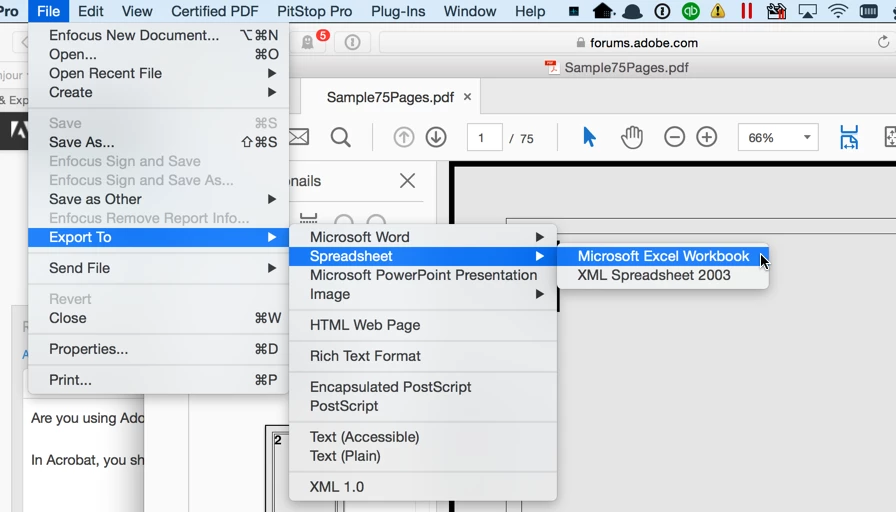Click the green QuickBooks icon in menu bar
Viewport: 896px width, 512px height.
[x=691, y=11]
